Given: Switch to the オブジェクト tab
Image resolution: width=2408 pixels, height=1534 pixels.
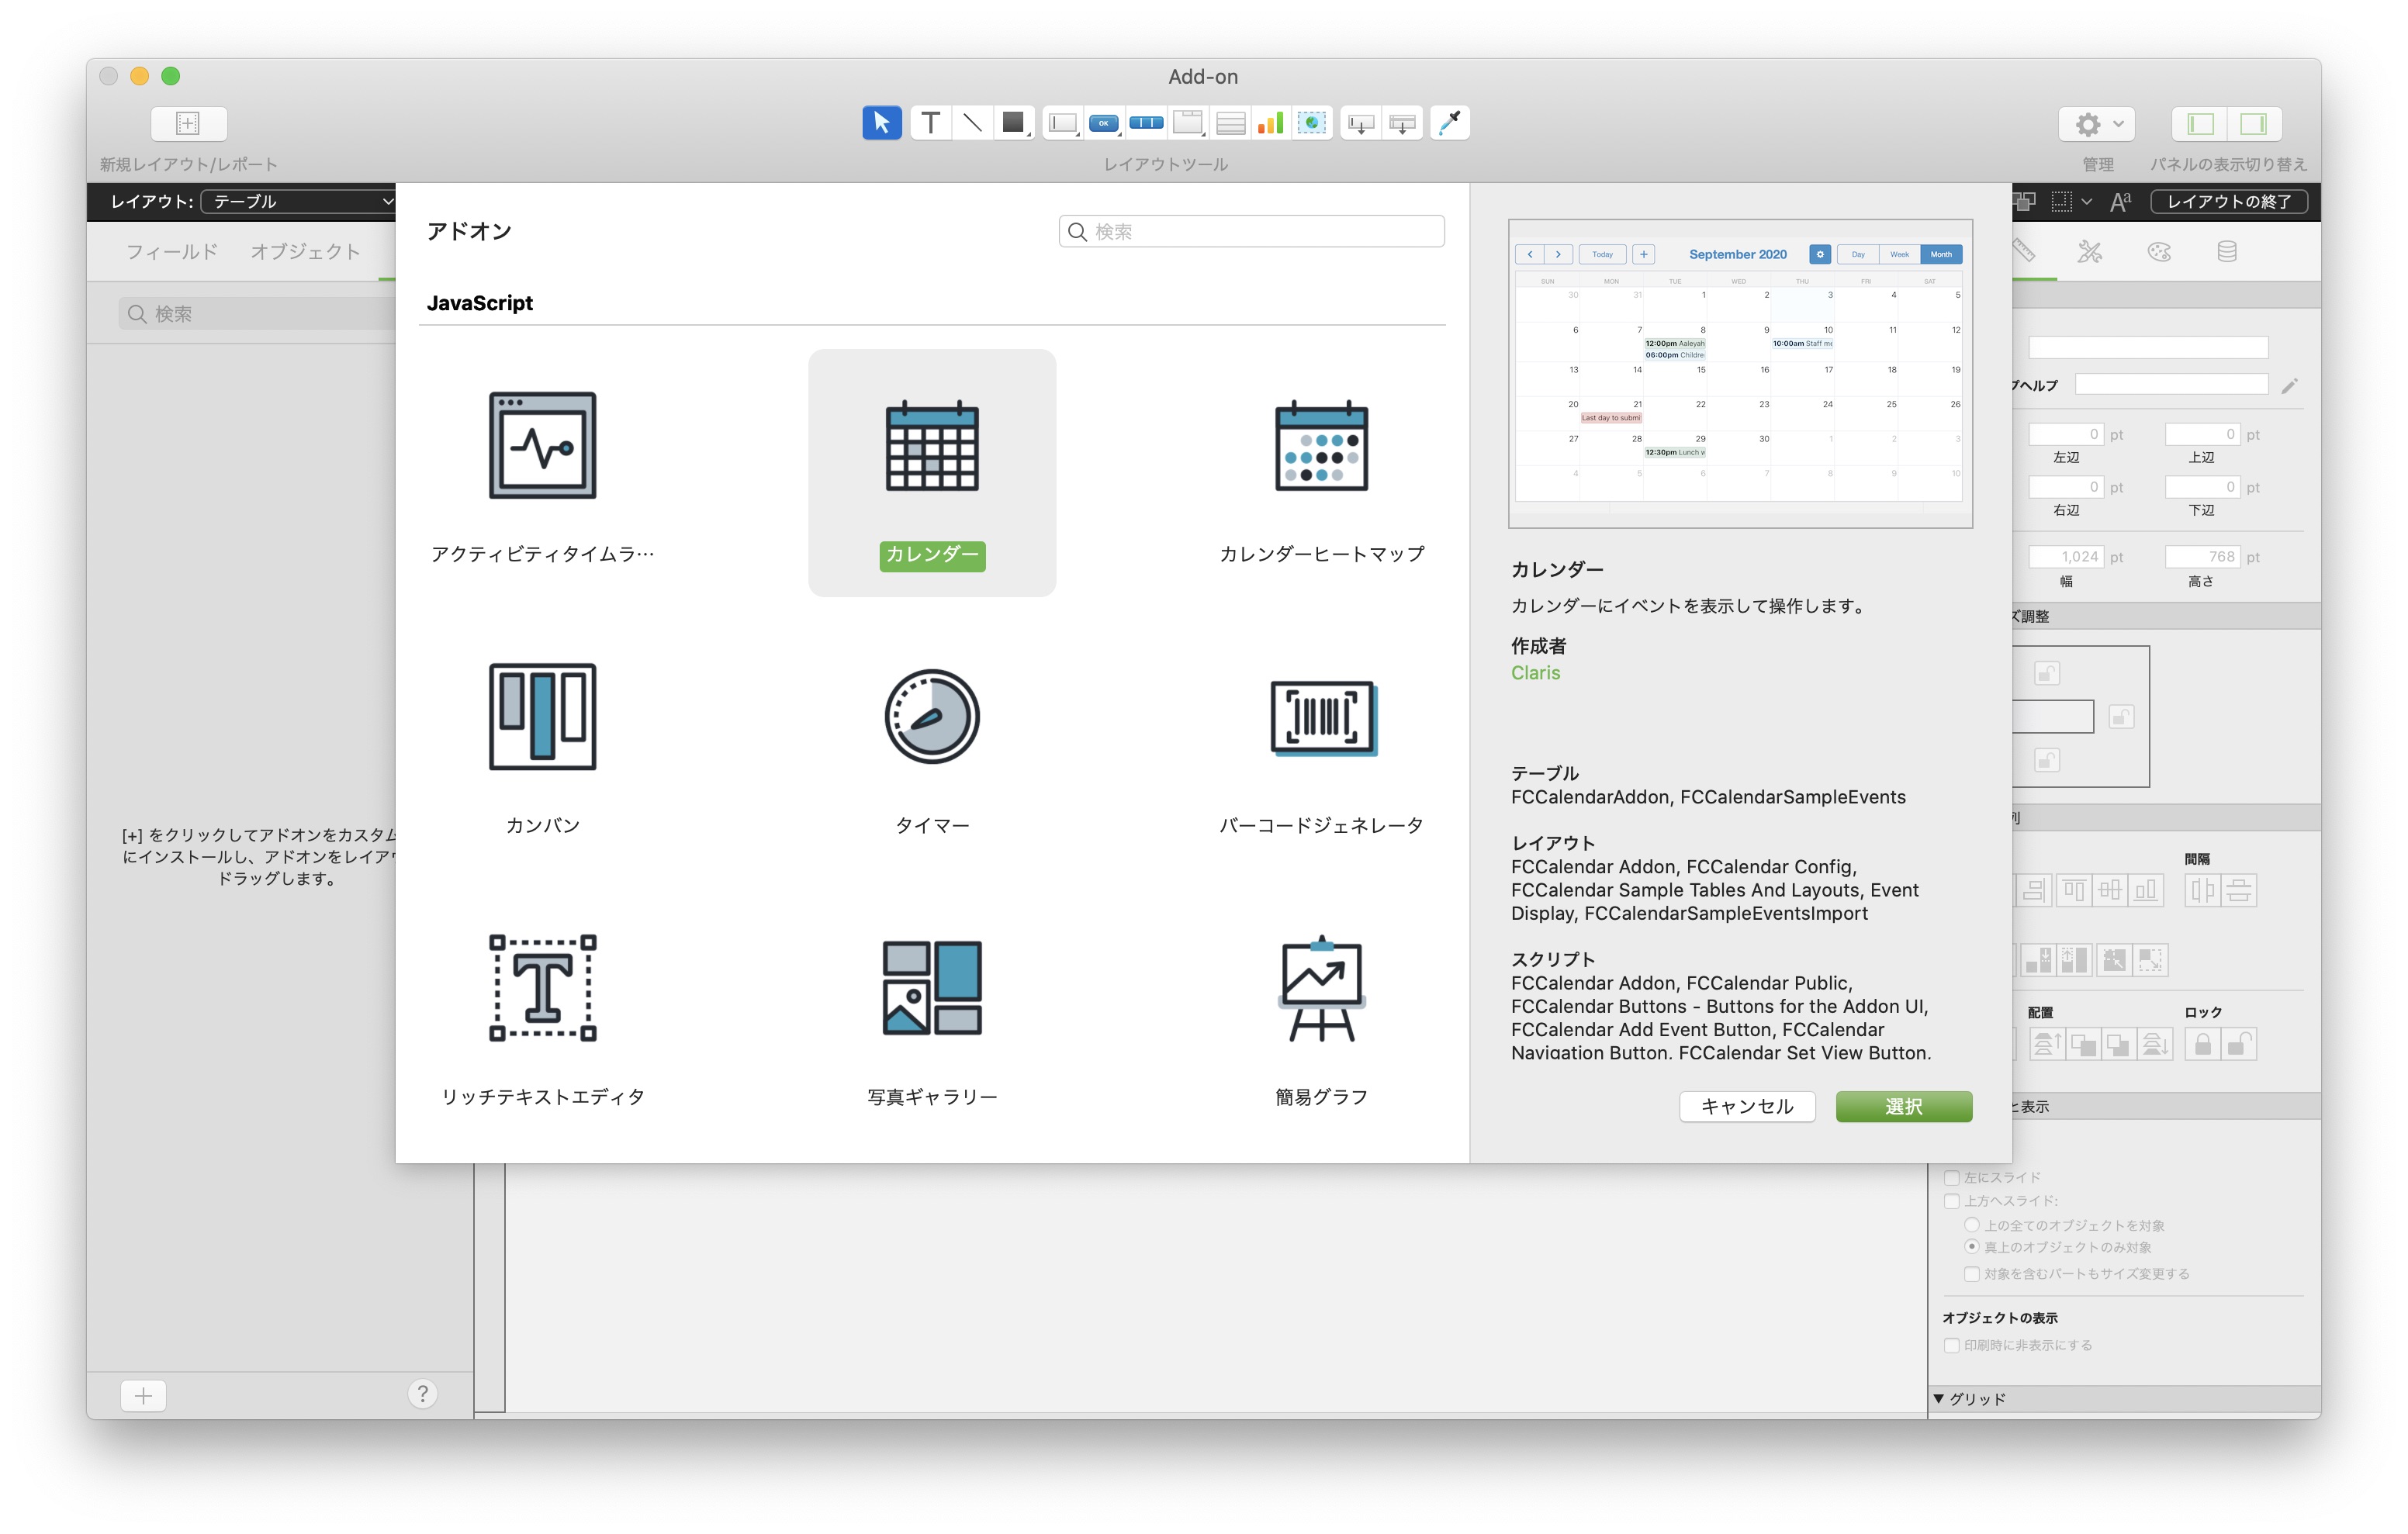Looking at the screenshot, I should (305, 251).
